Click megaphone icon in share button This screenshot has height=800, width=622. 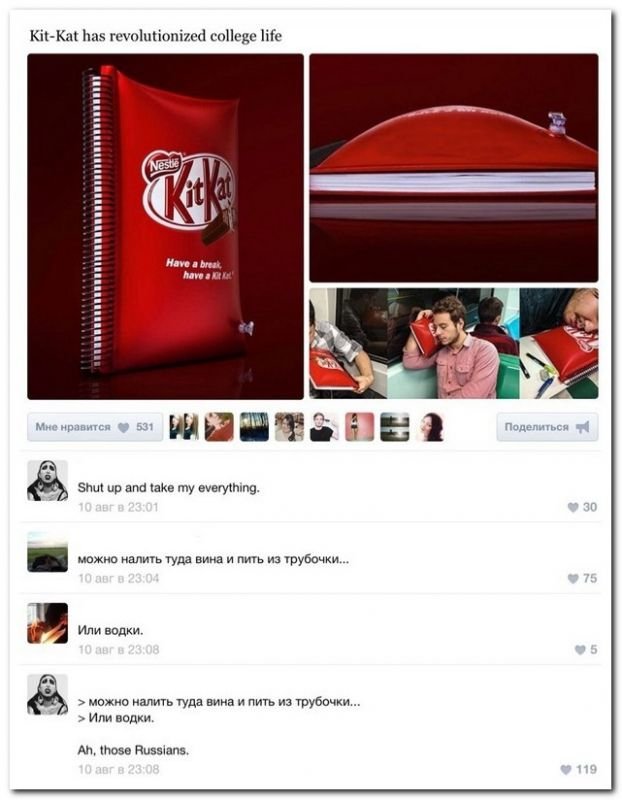click(583, 427)
